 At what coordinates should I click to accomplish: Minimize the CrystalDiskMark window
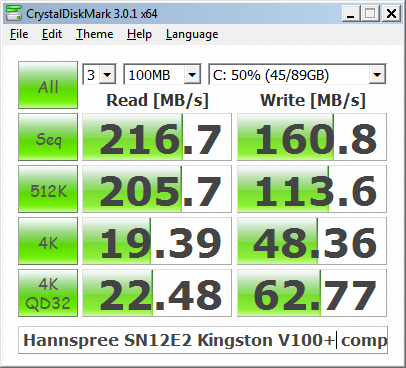[x=351, y=14]
